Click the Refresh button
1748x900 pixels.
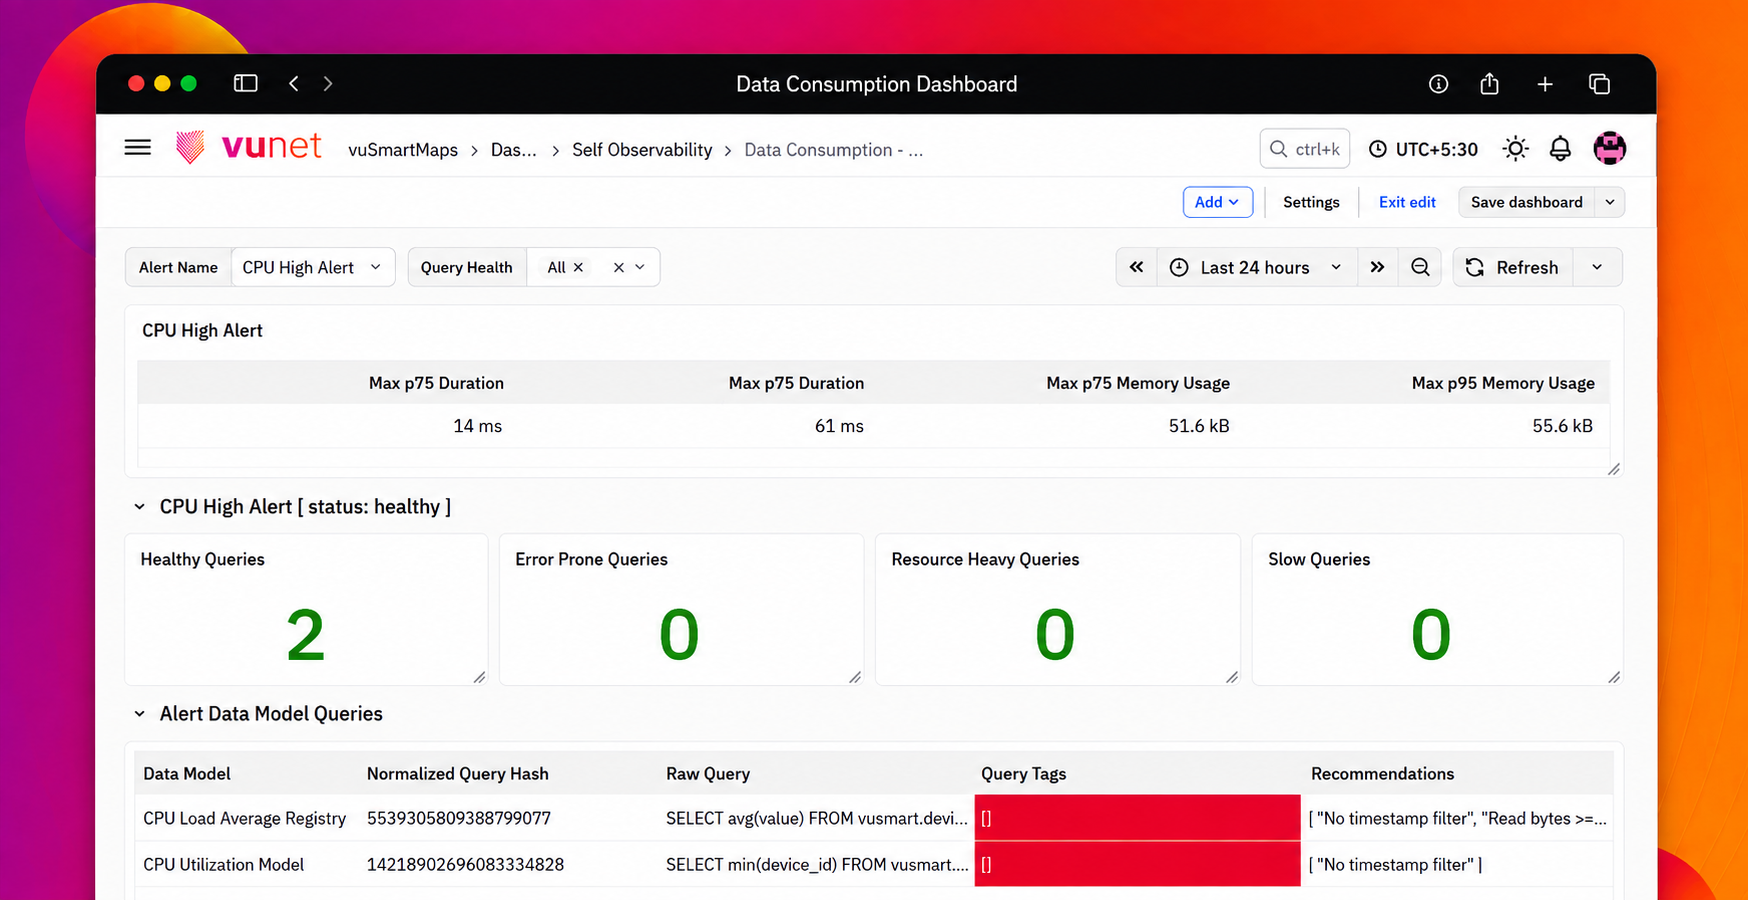(x=1513, y=267)
